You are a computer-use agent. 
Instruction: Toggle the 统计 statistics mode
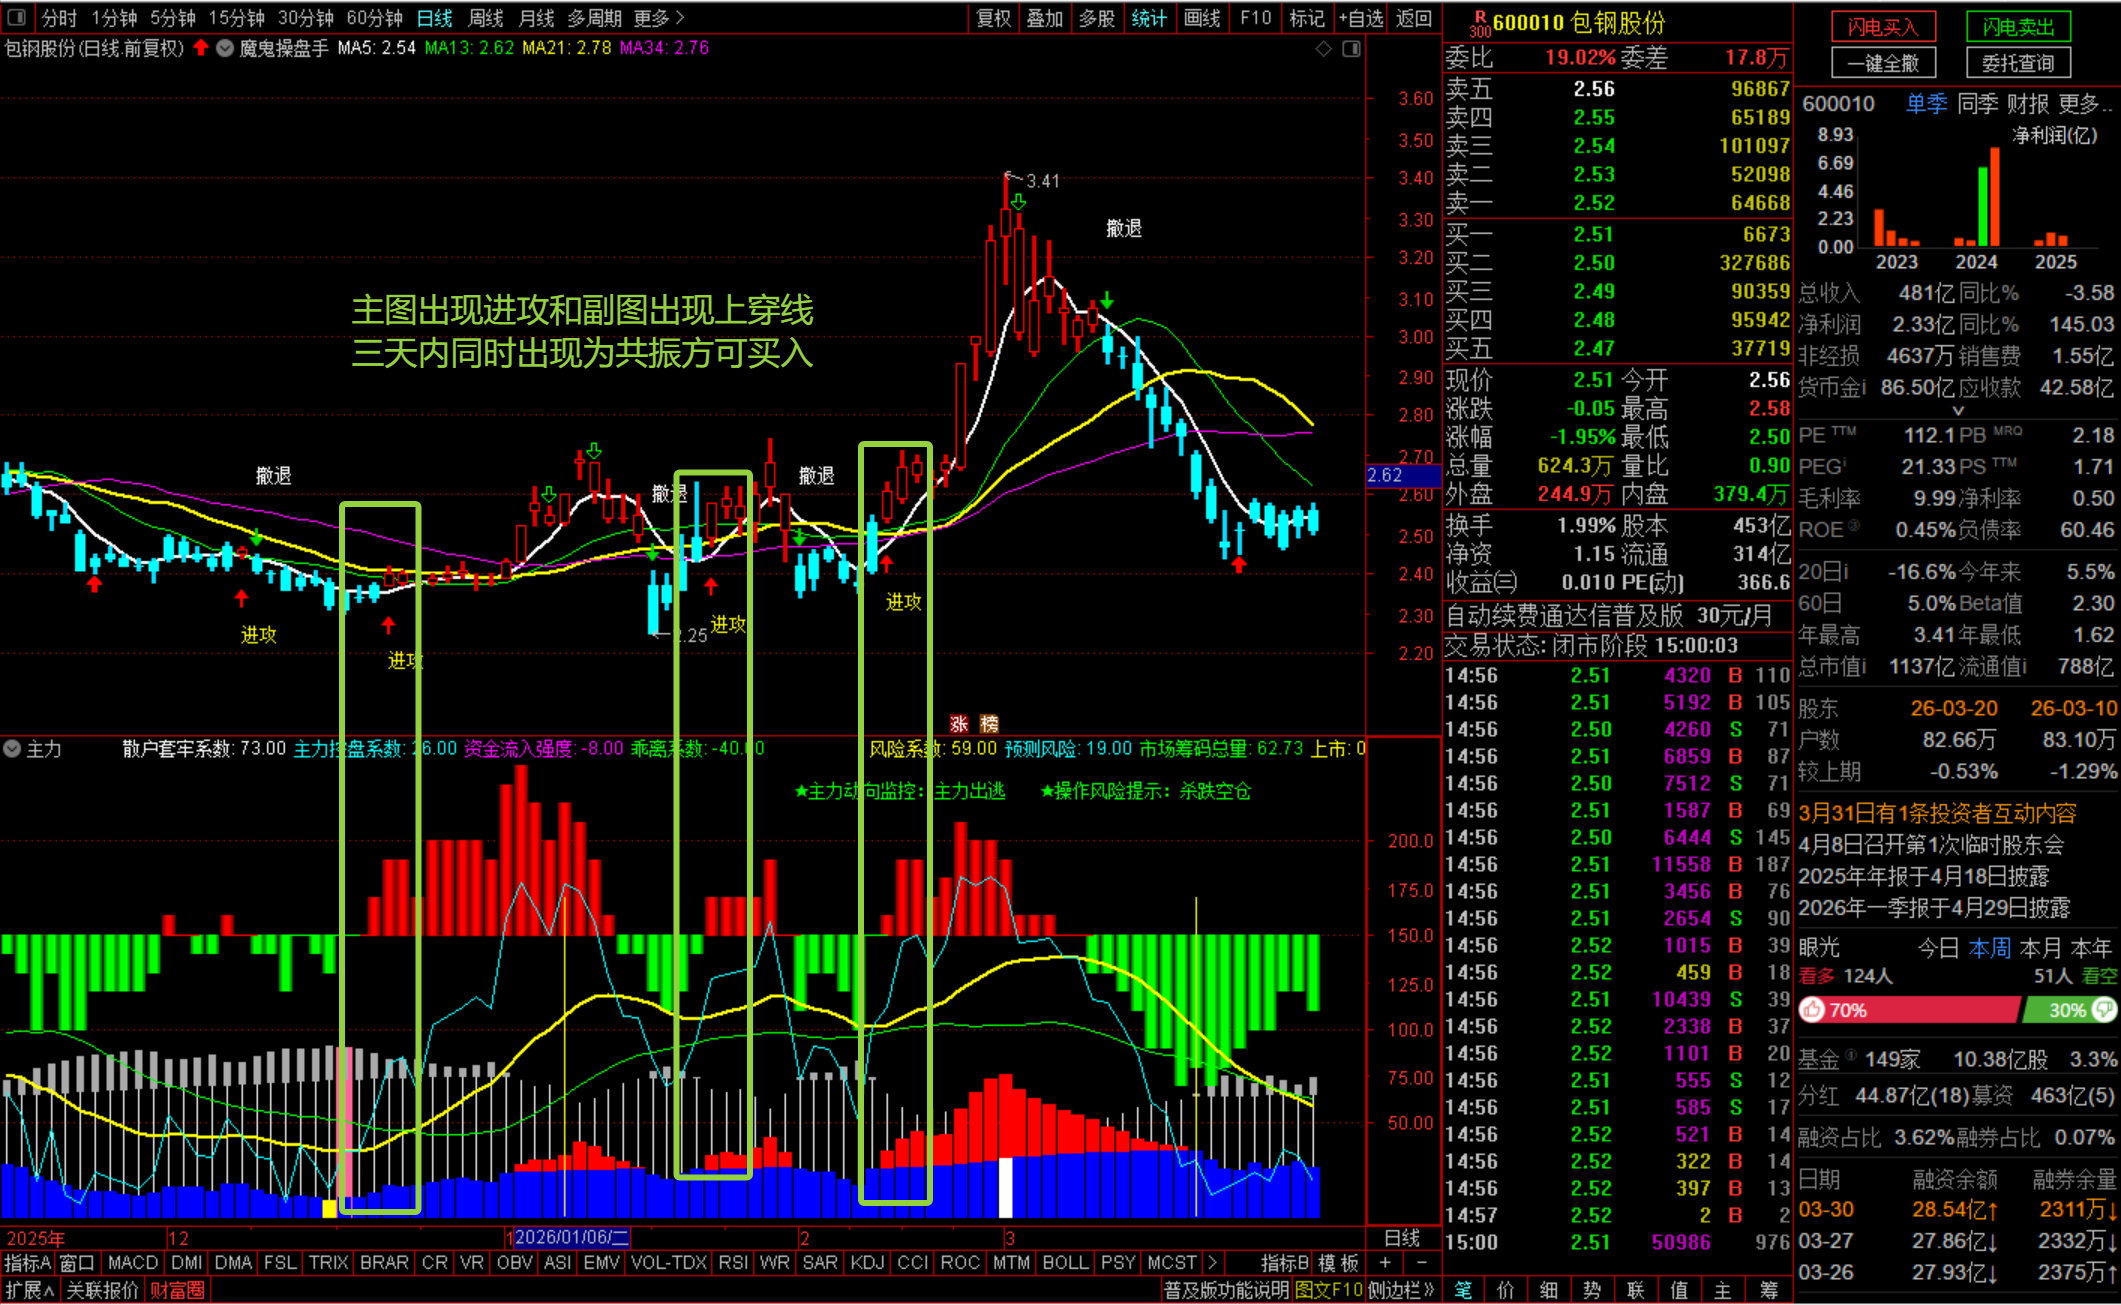click(1148, 18)
